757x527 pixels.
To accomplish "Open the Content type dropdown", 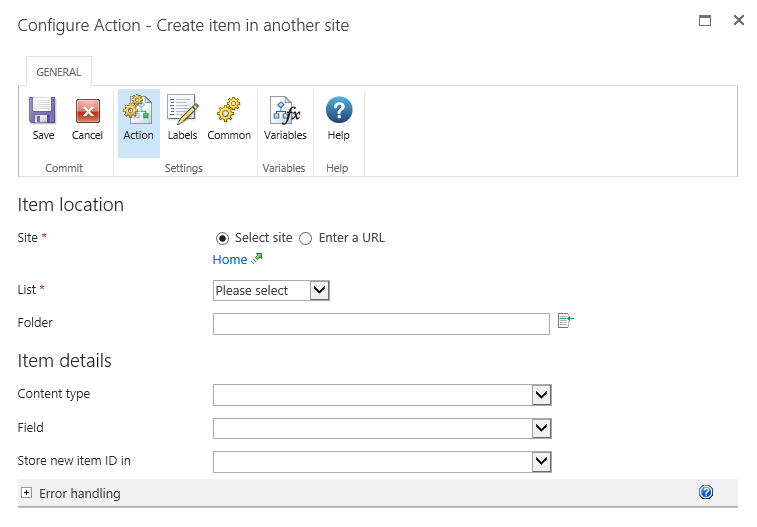I will click(x=382, y=395).
